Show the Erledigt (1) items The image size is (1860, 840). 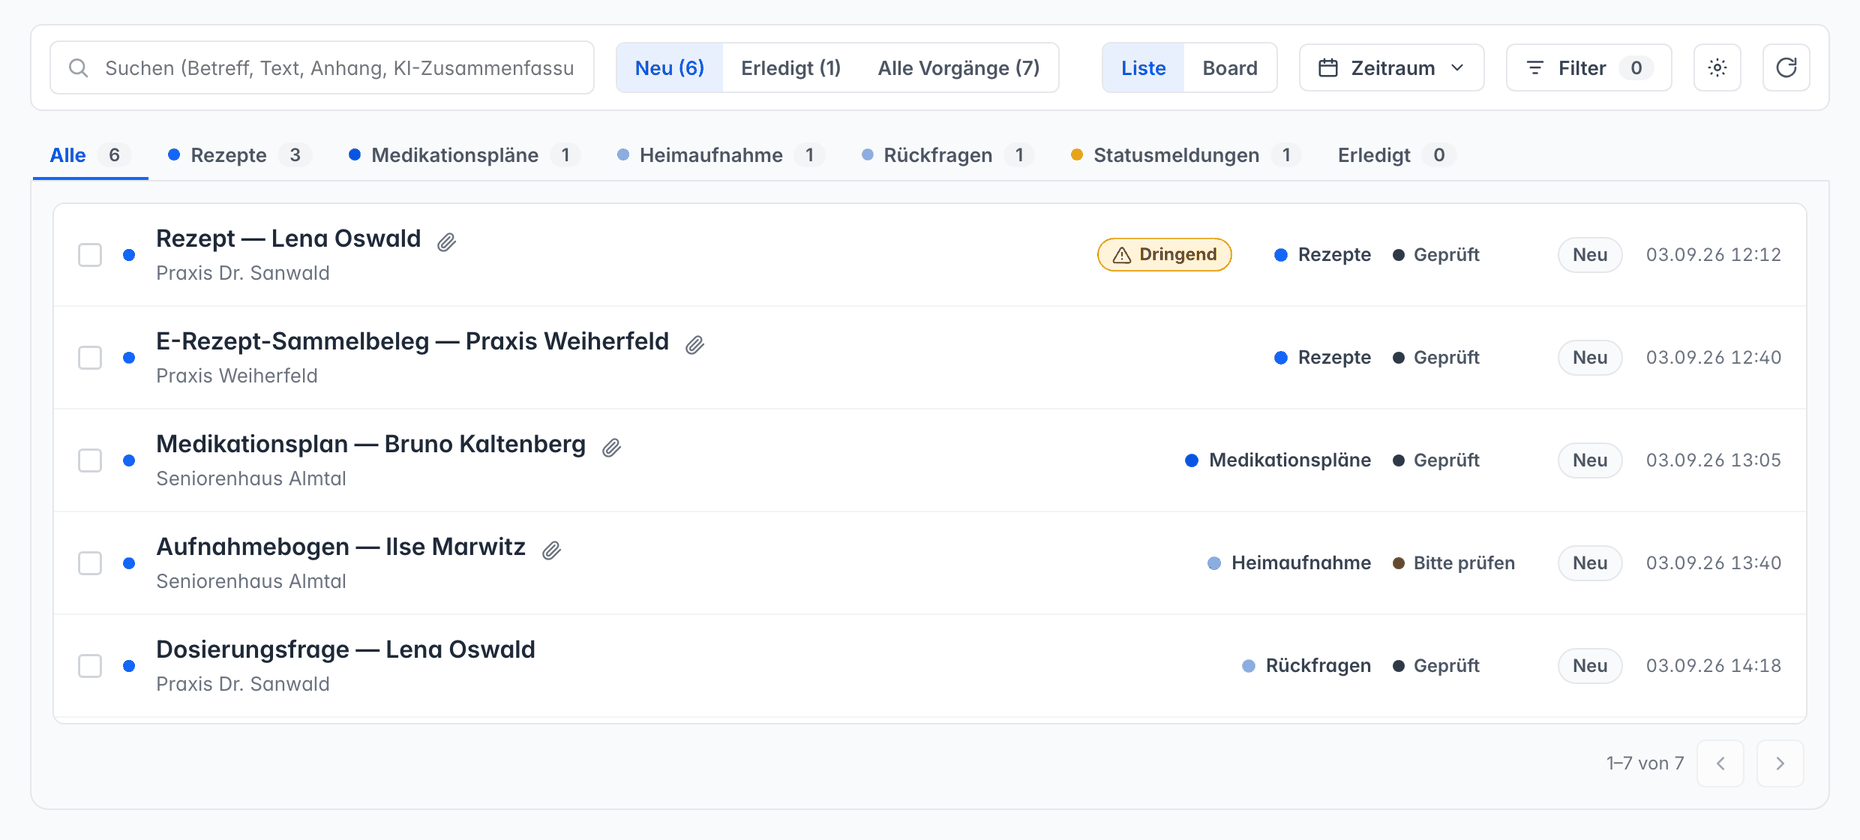(791, 68)
